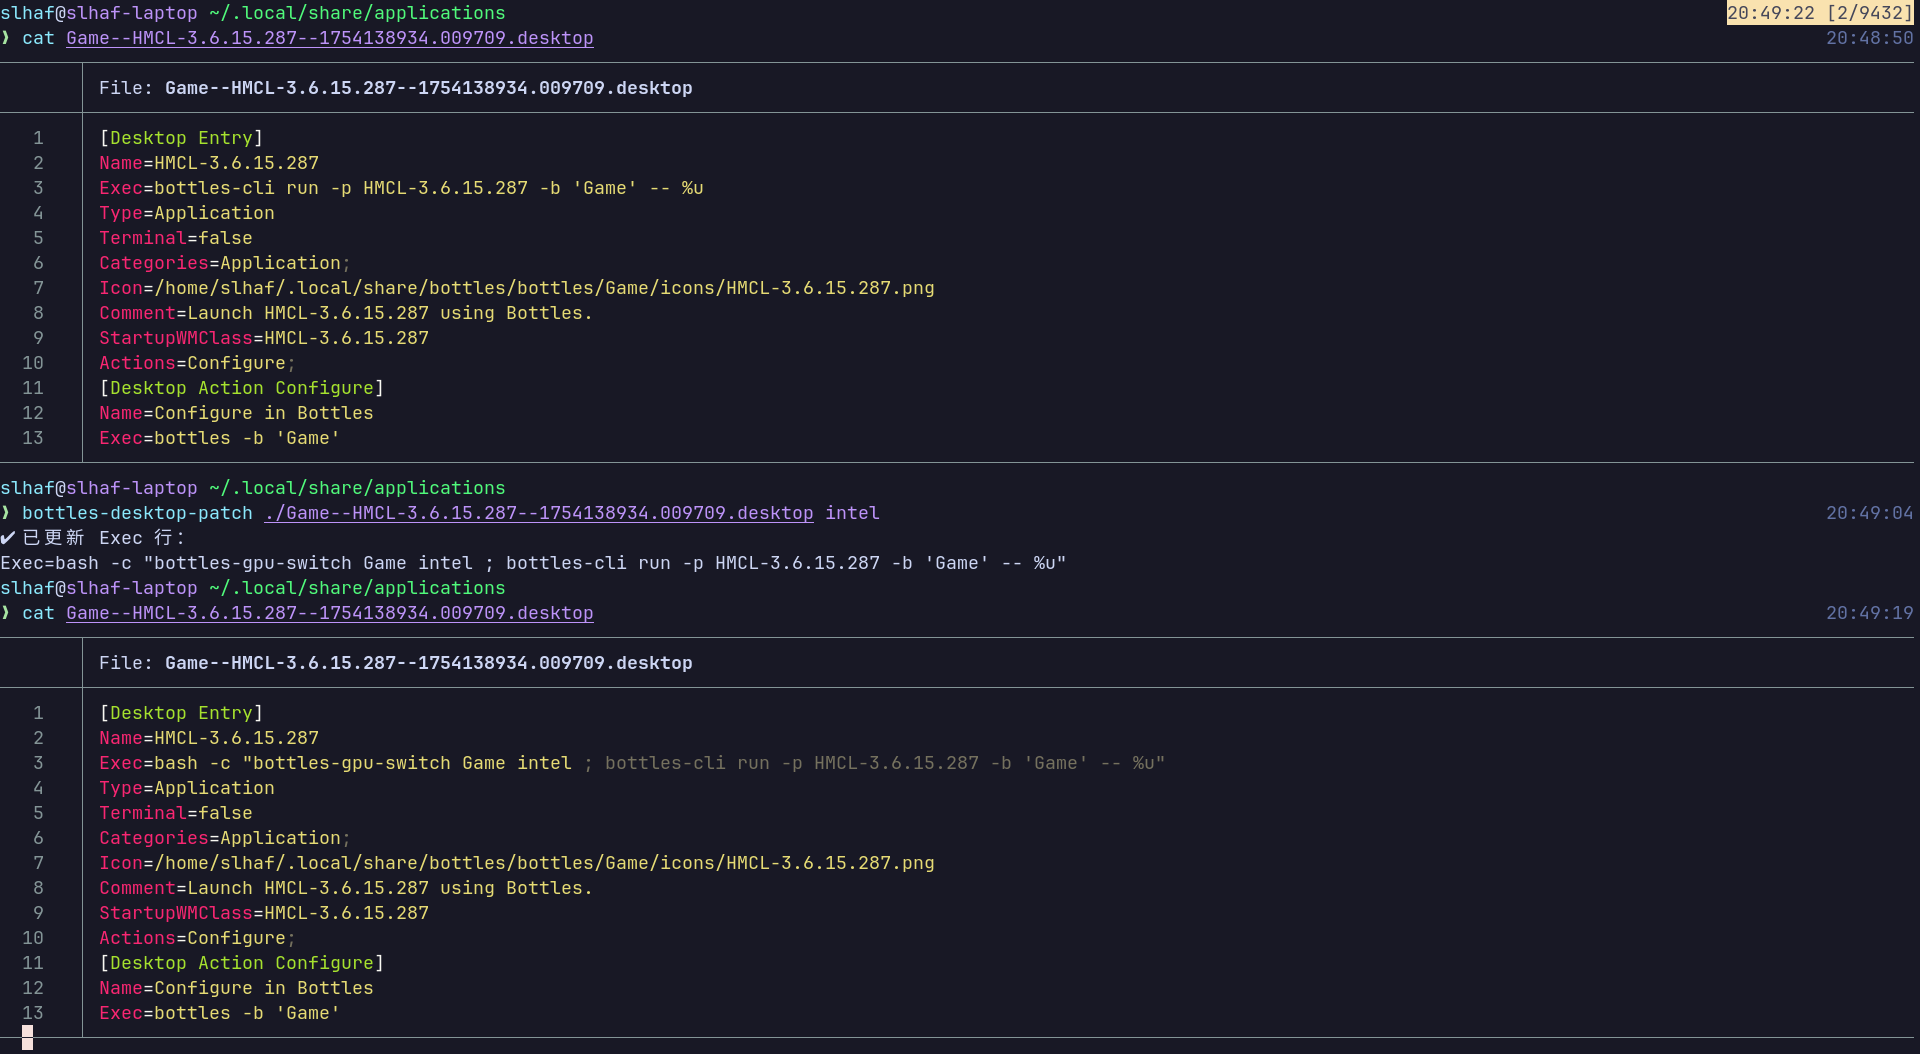Click the prompt line above the bottles-desktop-patch command
Screen dimensions: 1920x1054
[x=253, y=488]
